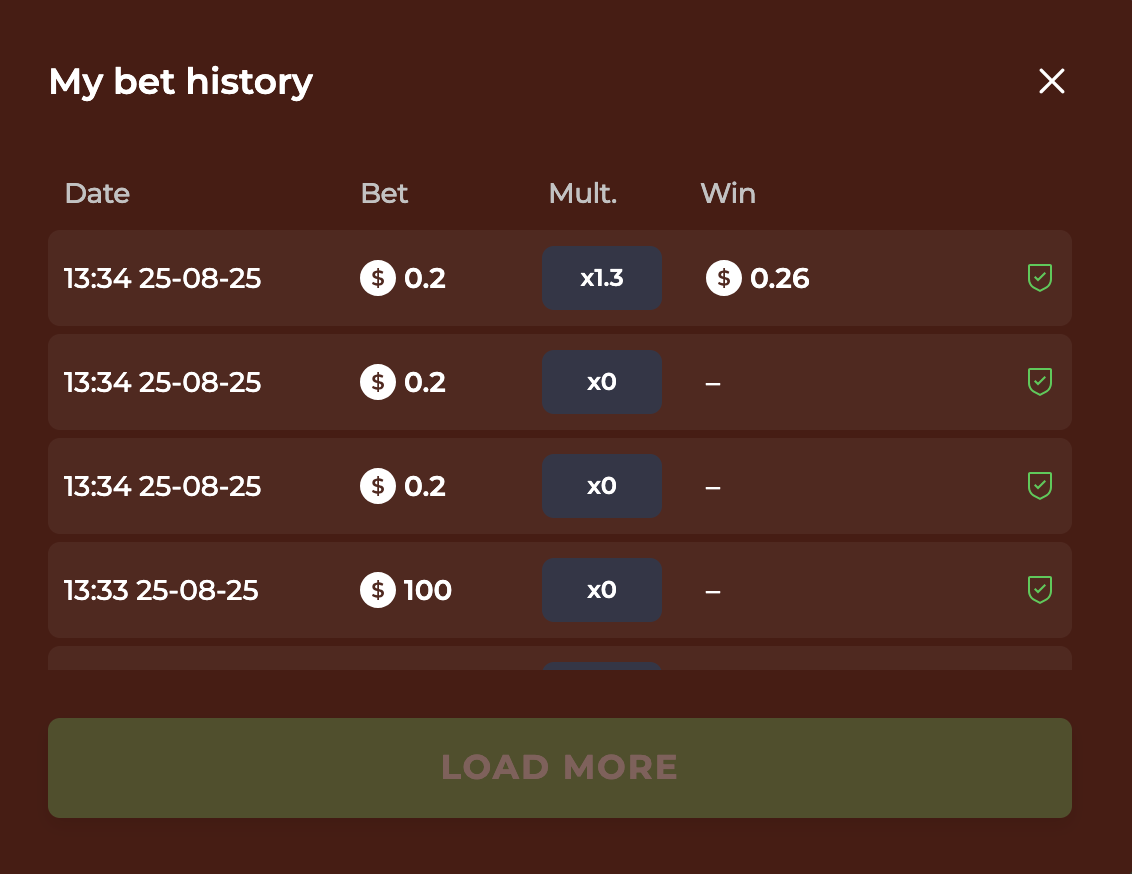The width and height of the screenshot is (1132, 874).
Task: Click the Win column header
Action: tap(728, 193)
